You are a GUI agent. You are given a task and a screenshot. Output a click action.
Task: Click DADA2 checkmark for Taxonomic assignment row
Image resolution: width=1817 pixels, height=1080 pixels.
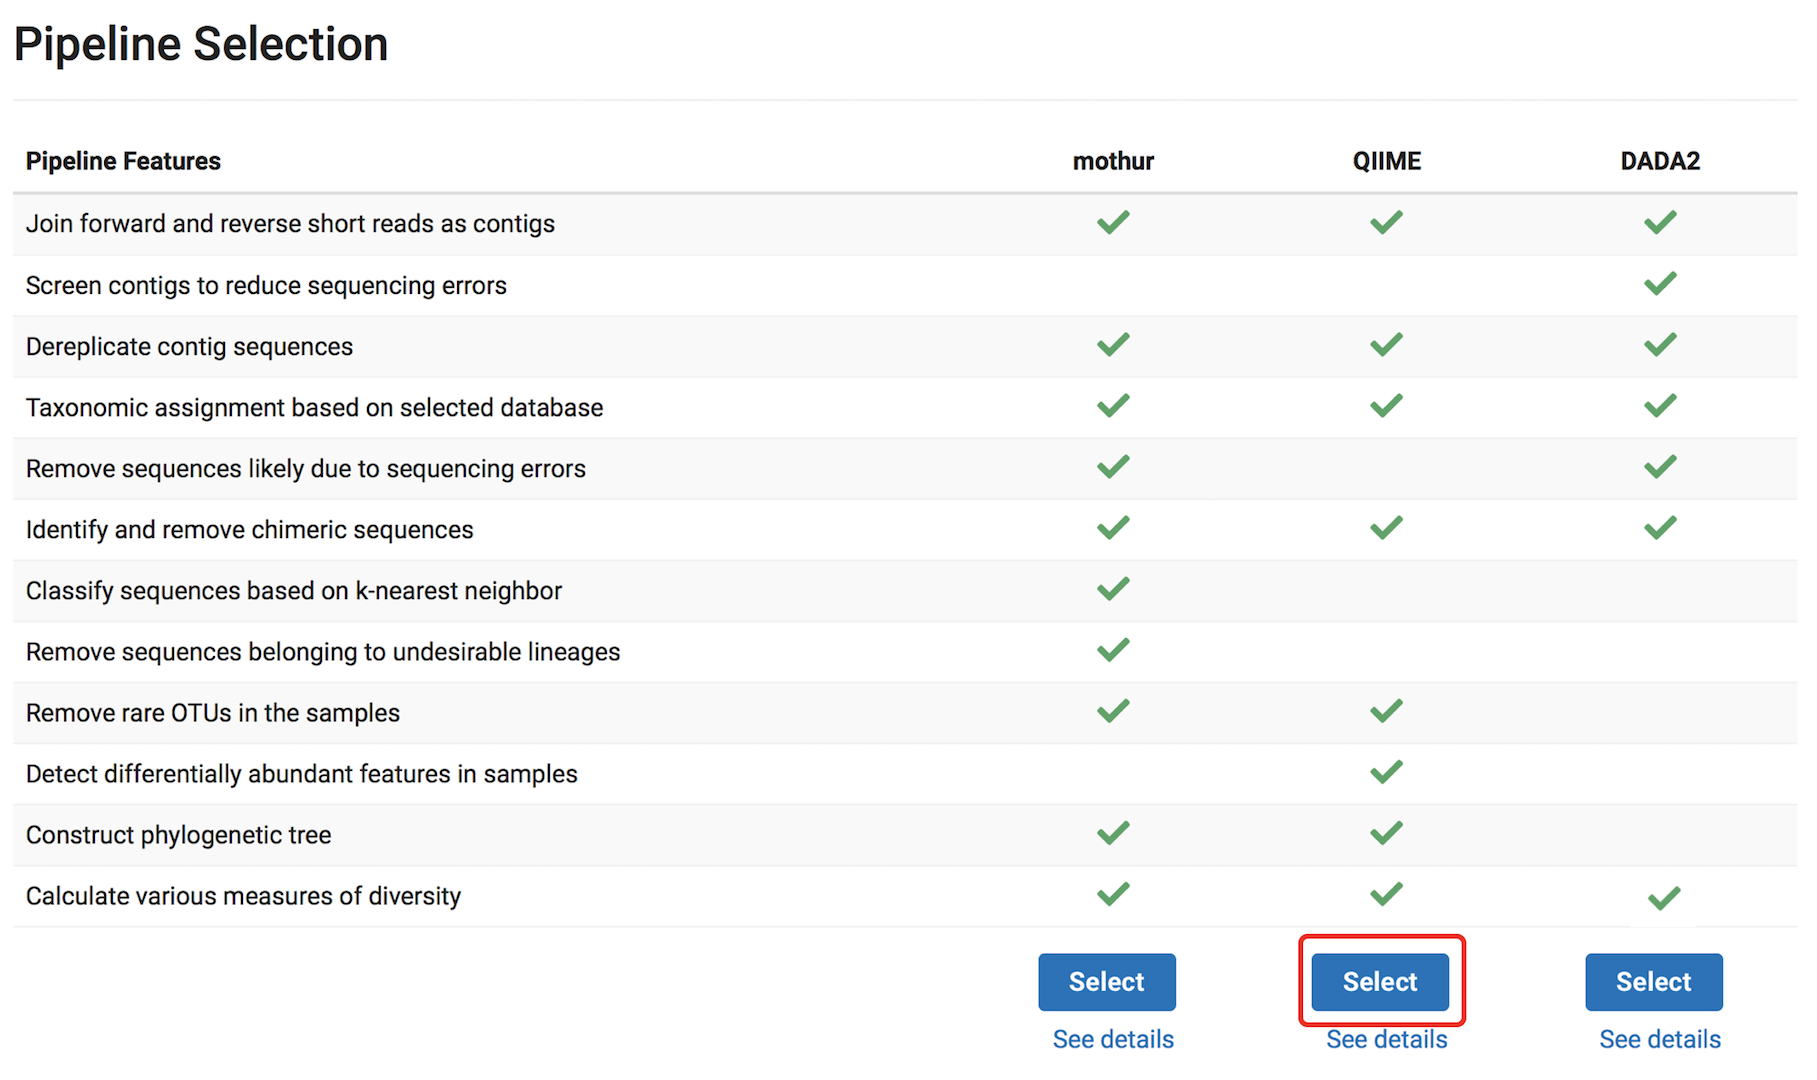click(x=1660, y=405)
